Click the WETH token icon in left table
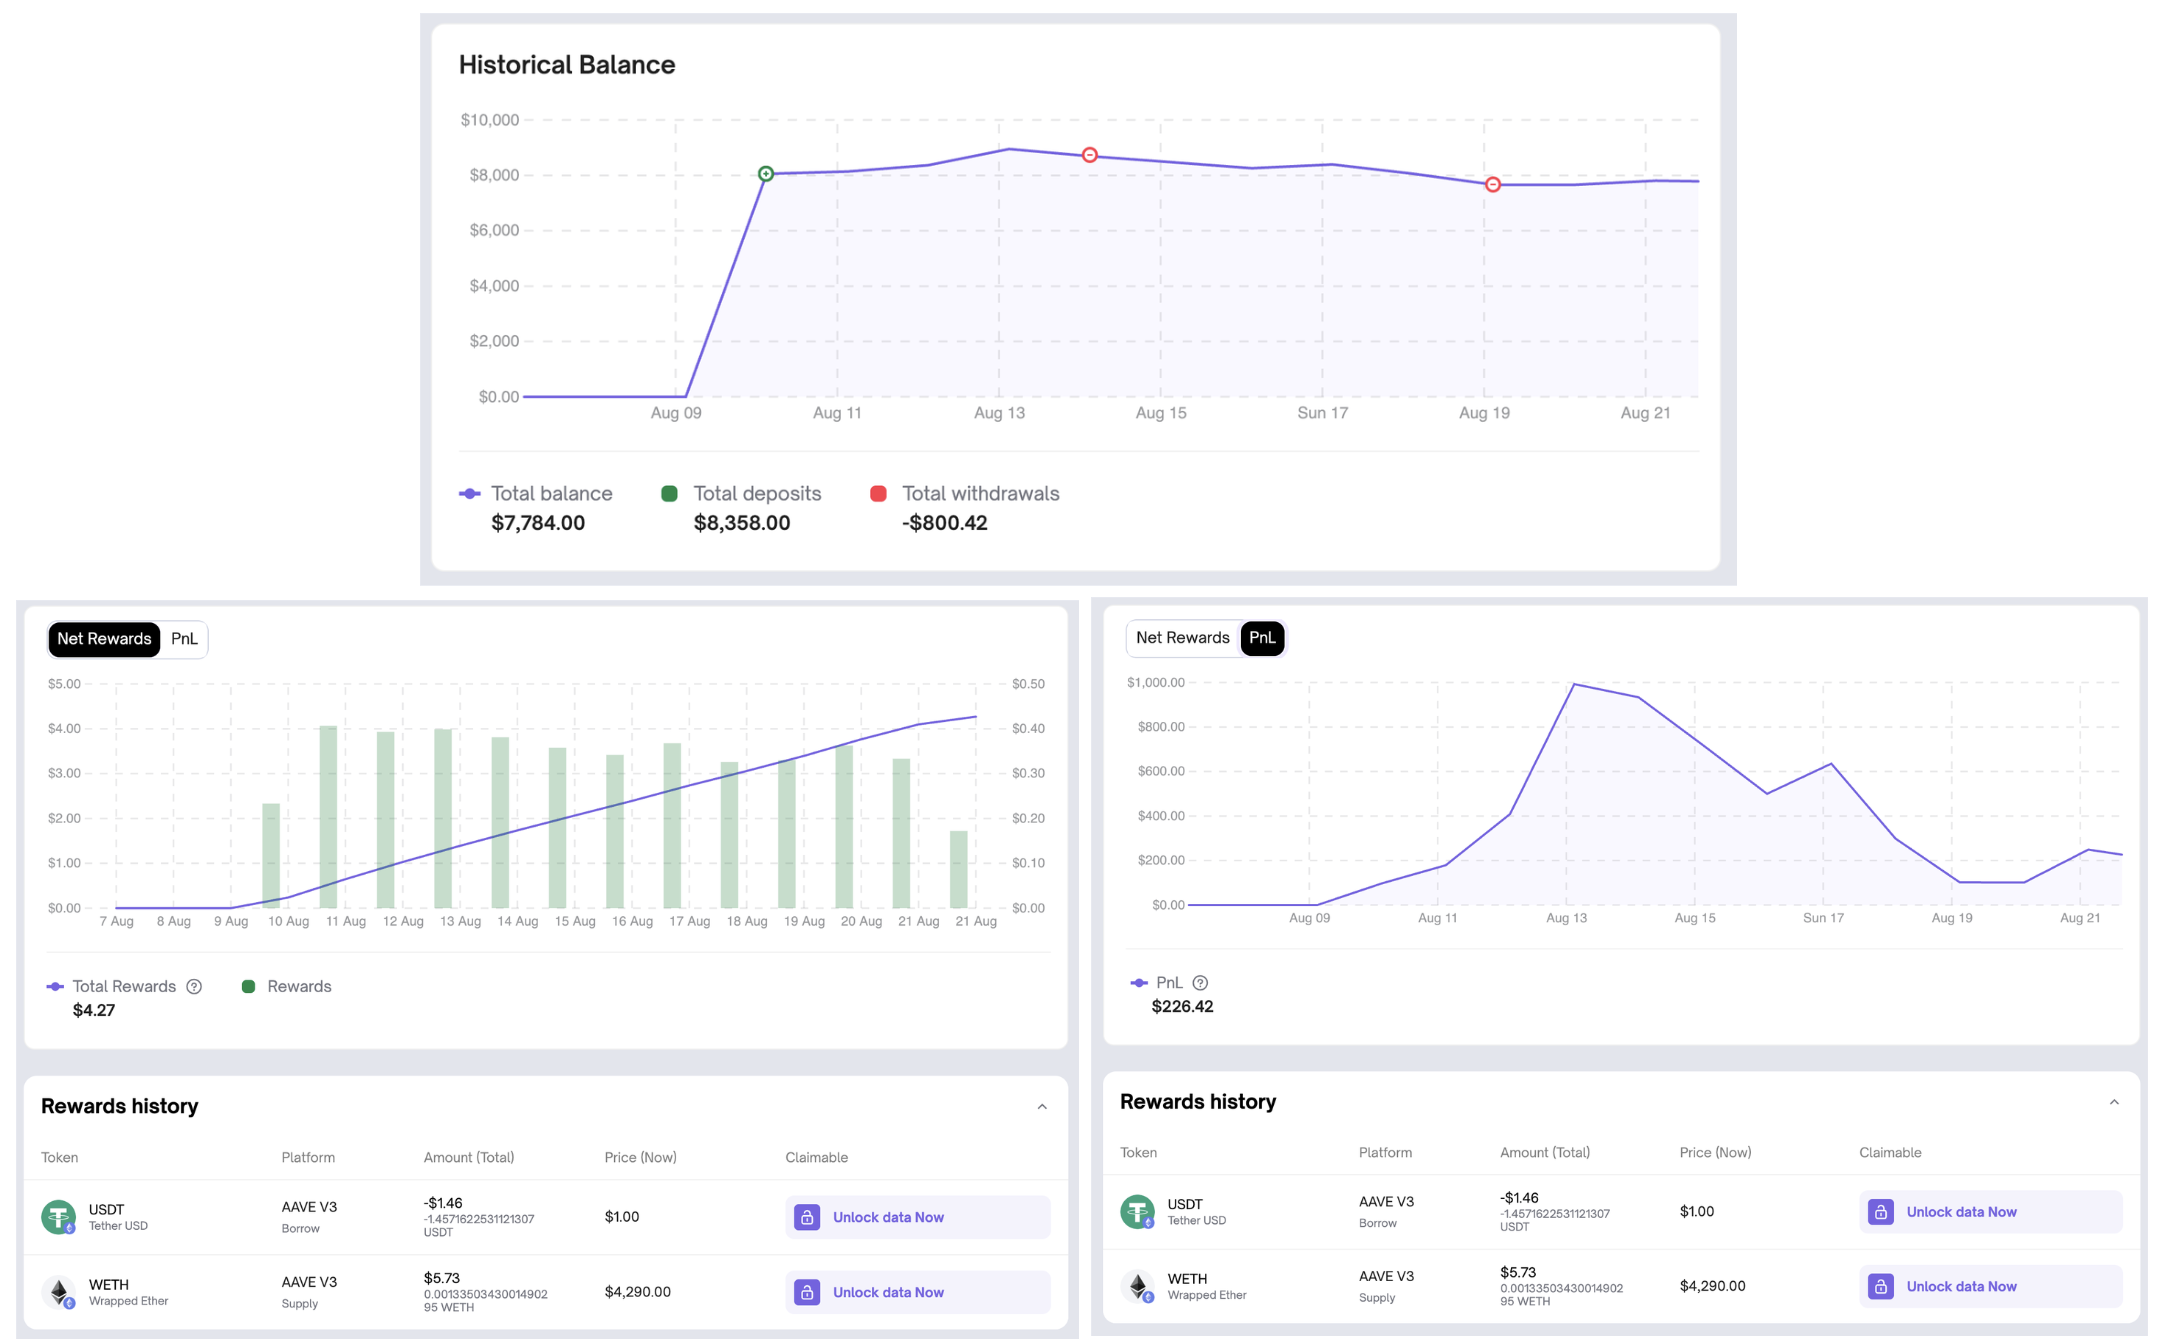2158x1342 pixels. [58, 1292]
